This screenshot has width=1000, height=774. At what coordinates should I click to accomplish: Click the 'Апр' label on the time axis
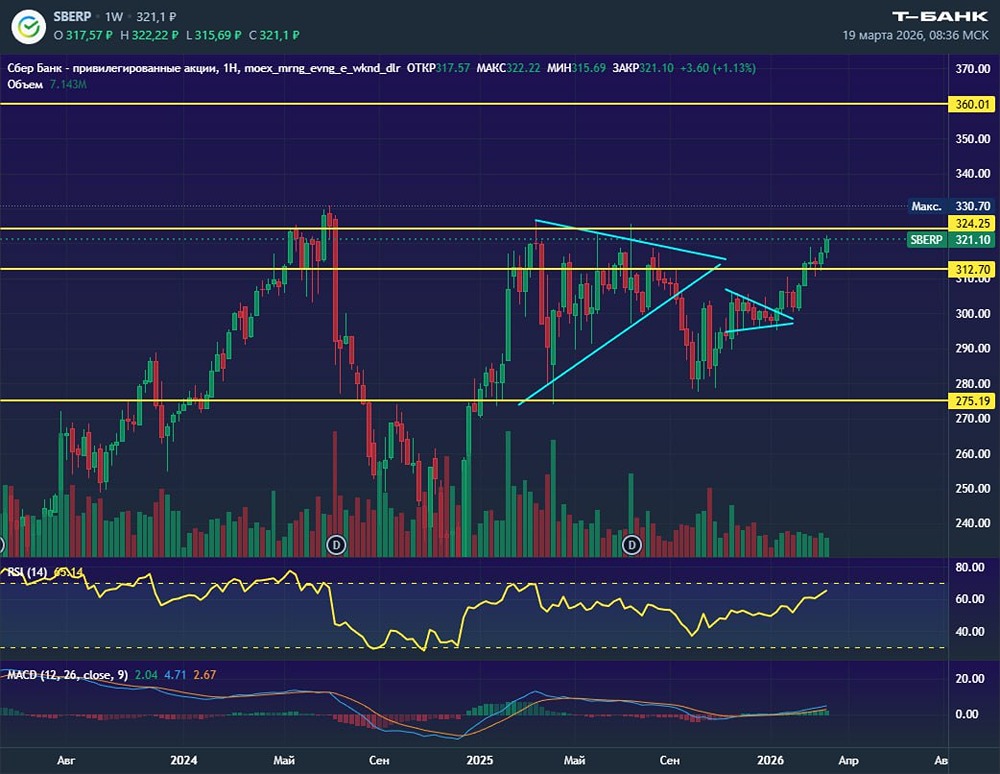[848, 760]
